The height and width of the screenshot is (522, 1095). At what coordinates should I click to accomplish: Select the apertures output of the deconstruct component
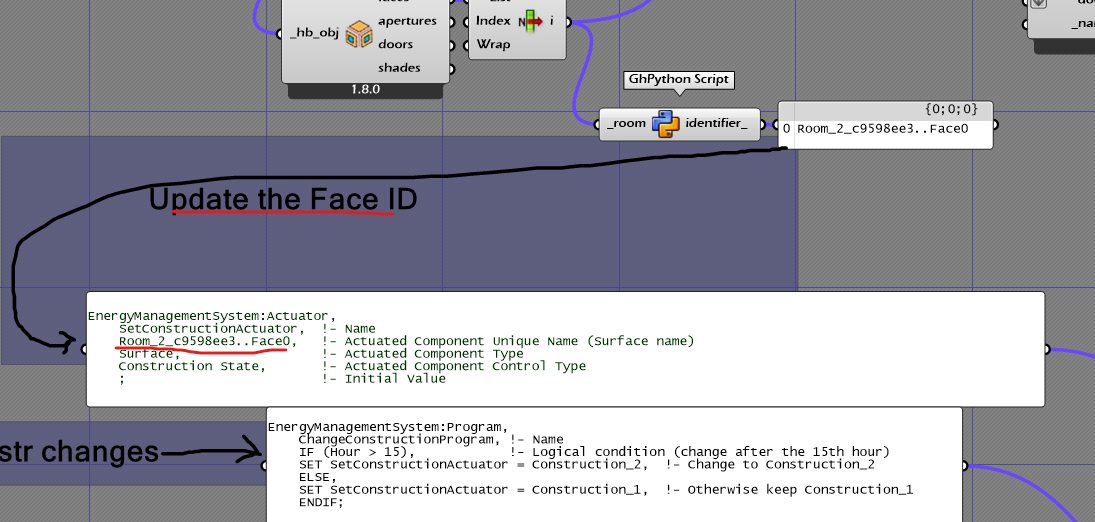[x=407, y=21]
